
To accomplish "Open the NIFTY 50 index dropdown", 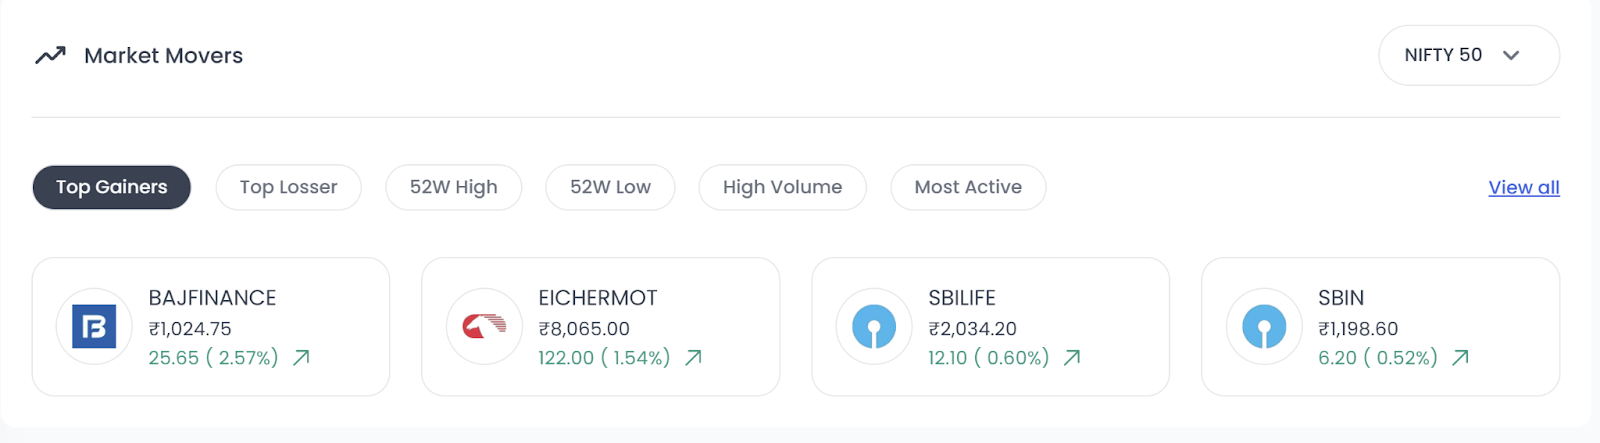I will 1443,55.
